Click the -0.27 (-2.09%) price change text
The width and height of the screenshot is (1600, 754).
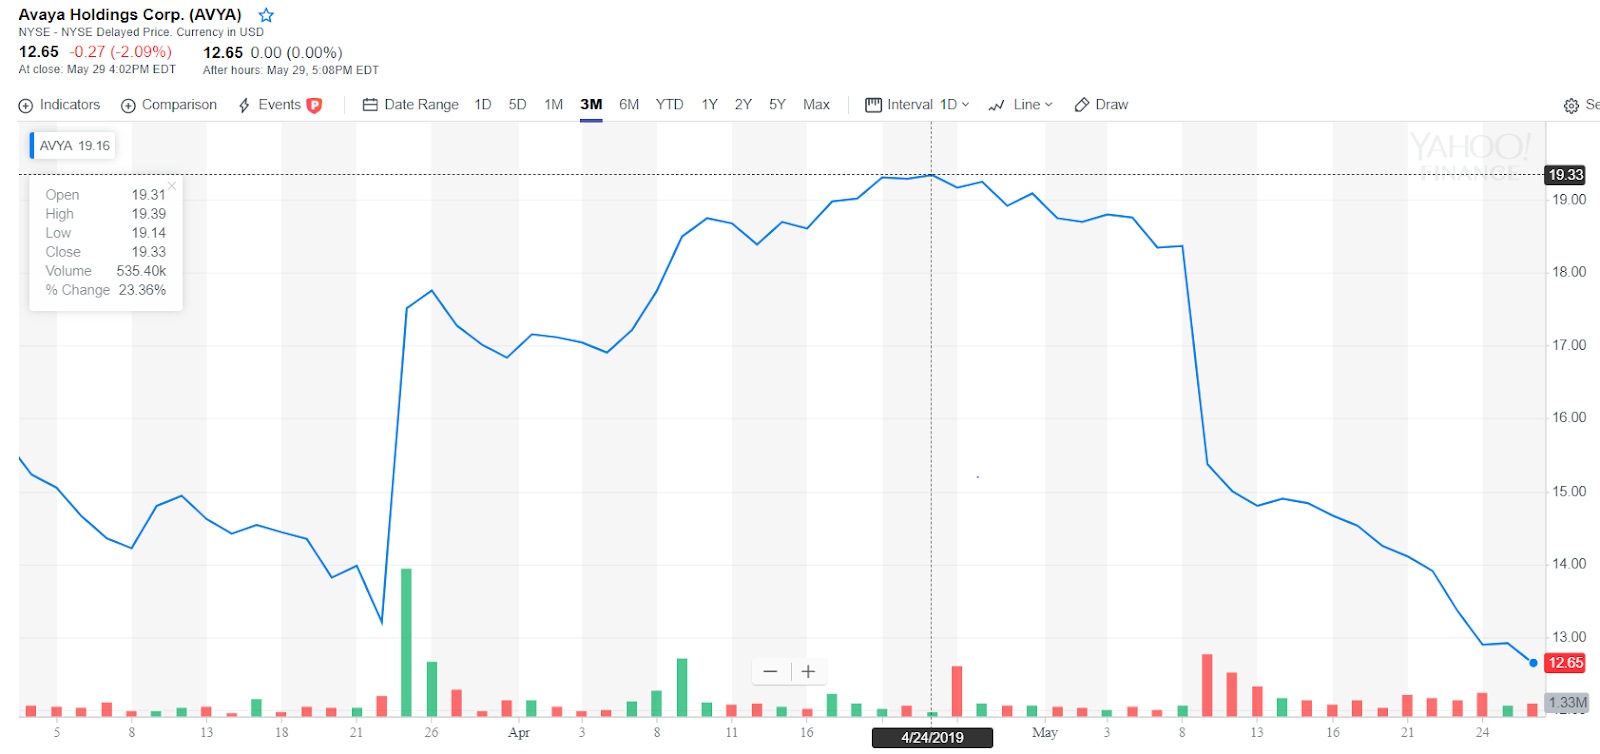120,52
